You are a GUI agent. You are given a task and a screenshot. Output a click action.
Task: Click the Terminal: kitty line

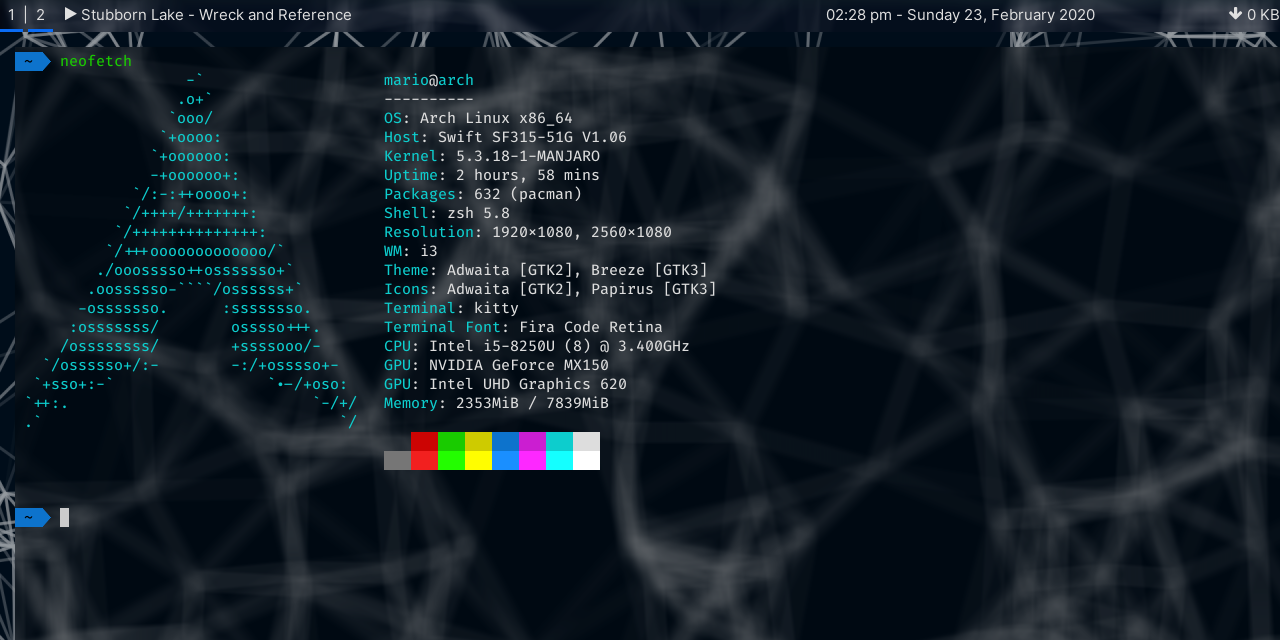(x=451, y=308)
